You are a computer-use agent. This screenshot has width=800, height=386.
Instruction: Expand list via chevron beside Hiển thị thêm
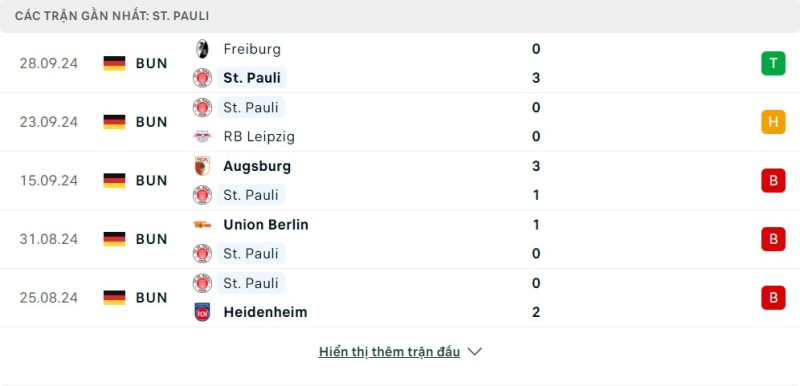(474, 352)
